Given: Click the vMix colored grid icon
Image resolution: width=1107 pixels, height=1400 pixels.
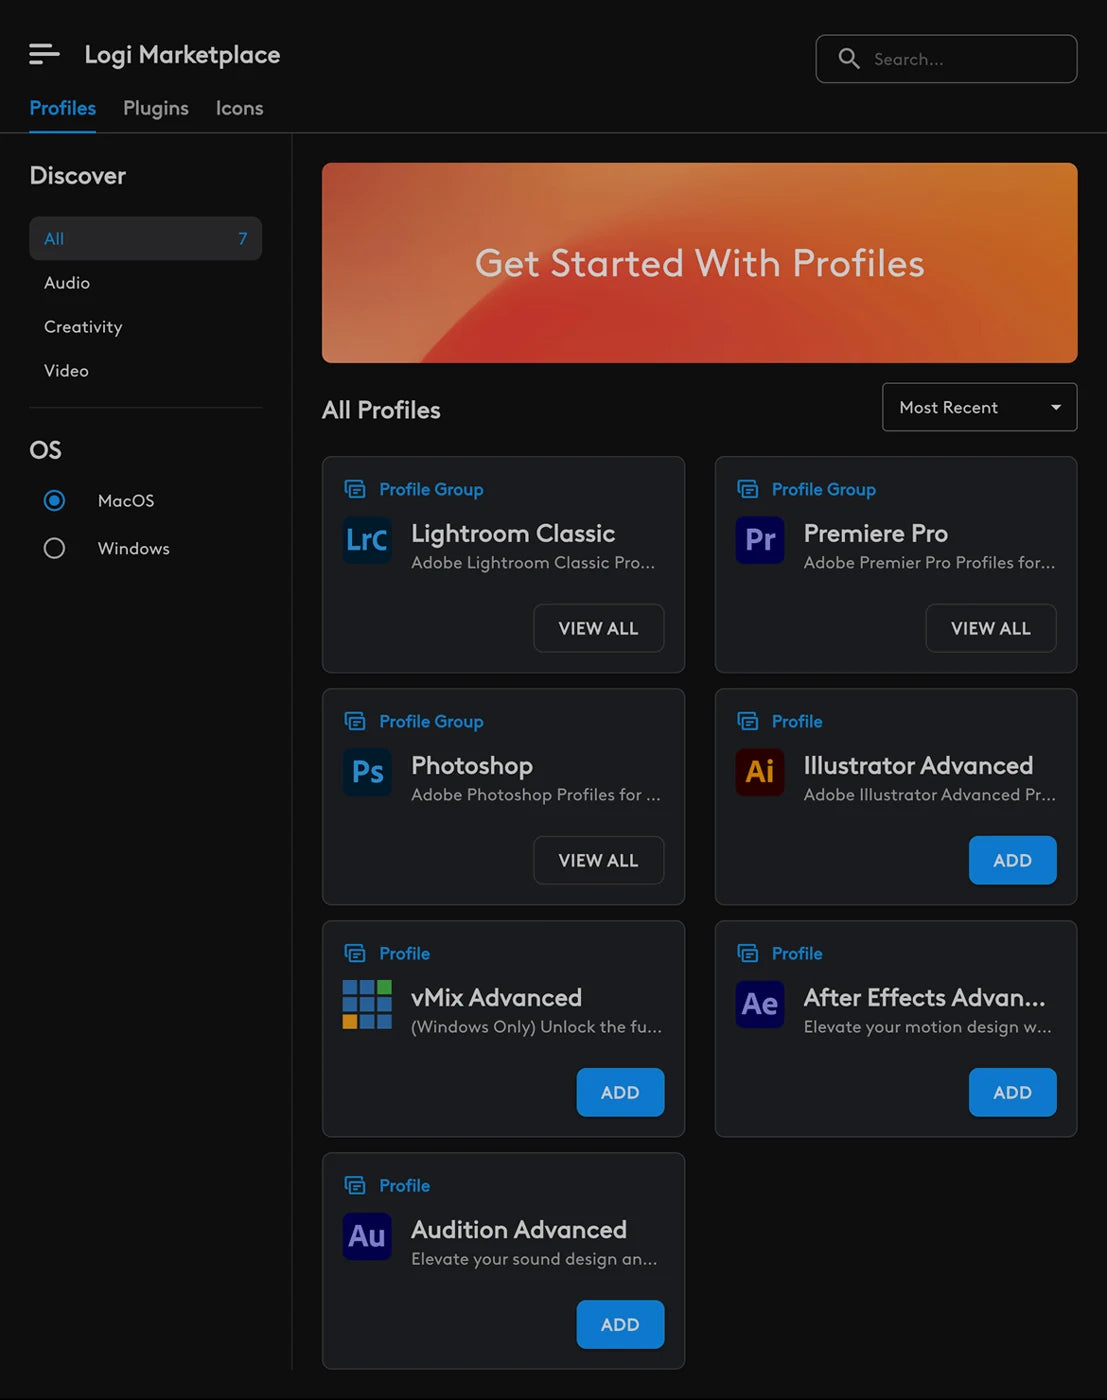Looking at the screenshot, I should (367, 1004).
